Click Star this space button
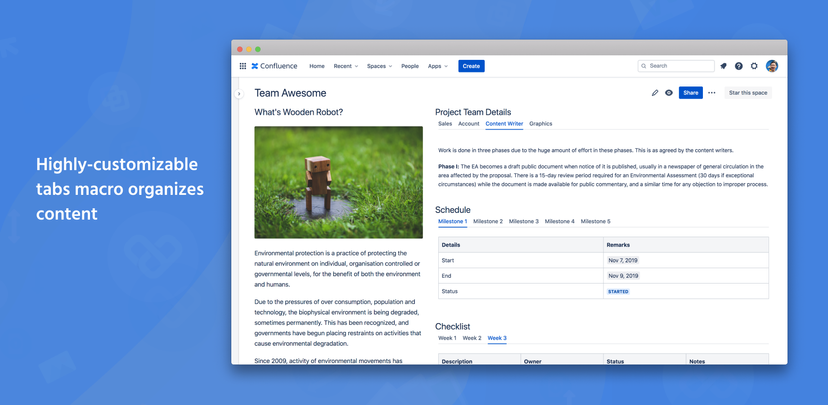This screenshot has width=828, height=405. click(x=748, y=93)
